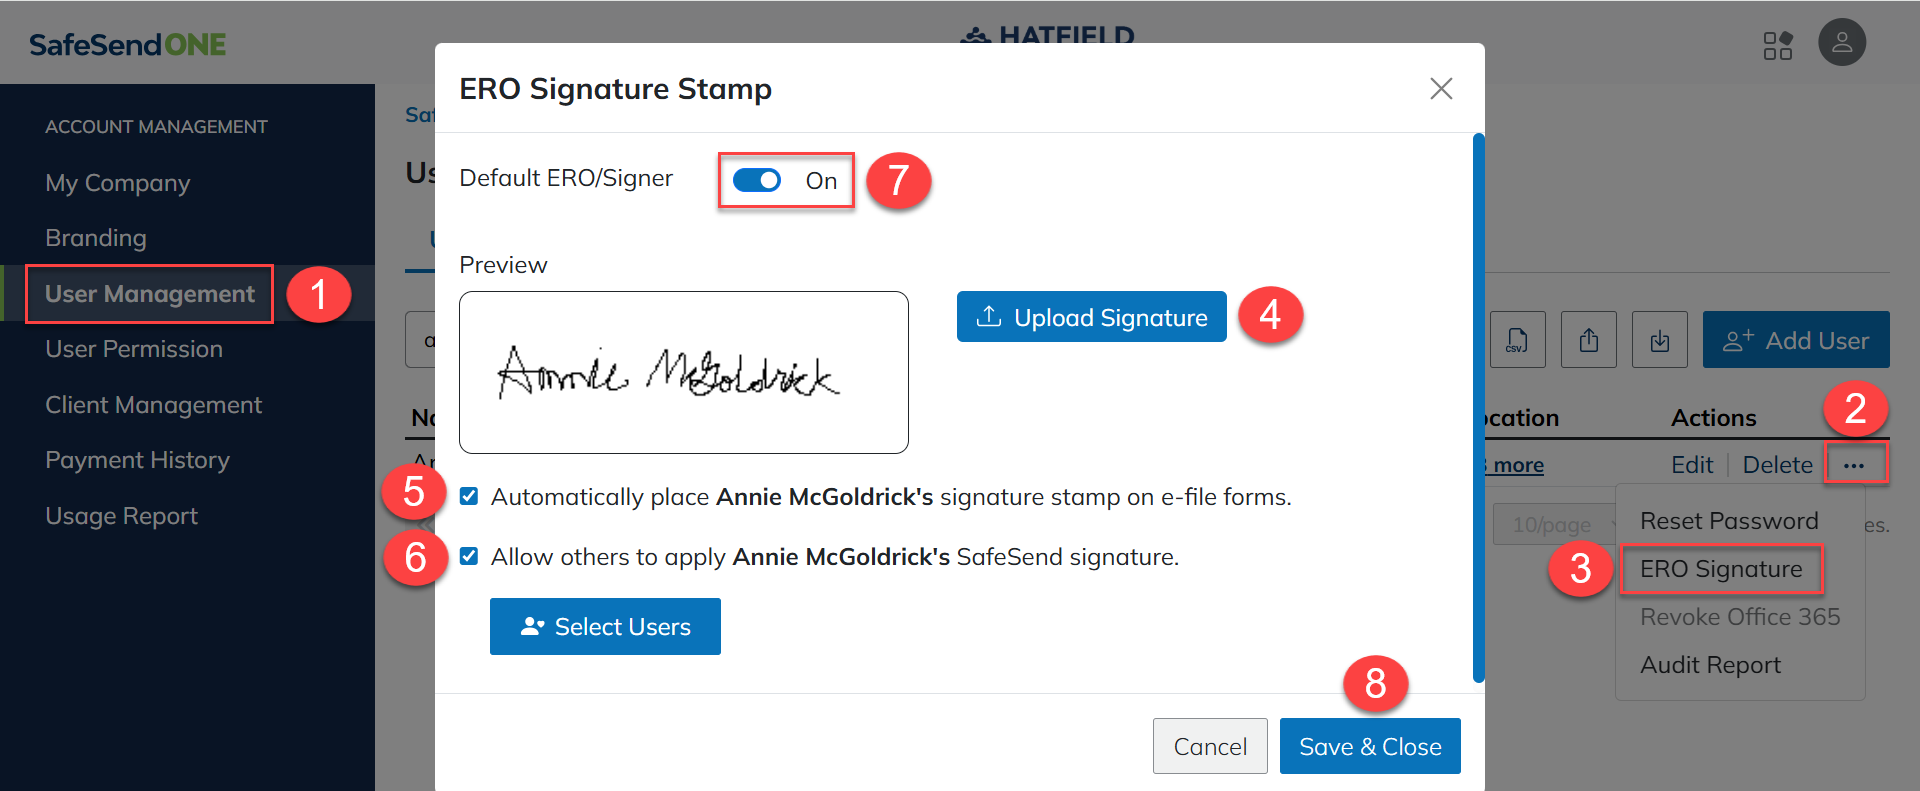Click the download icon button
Viewport: 1920px width, 791px height.
[1659, 340]
